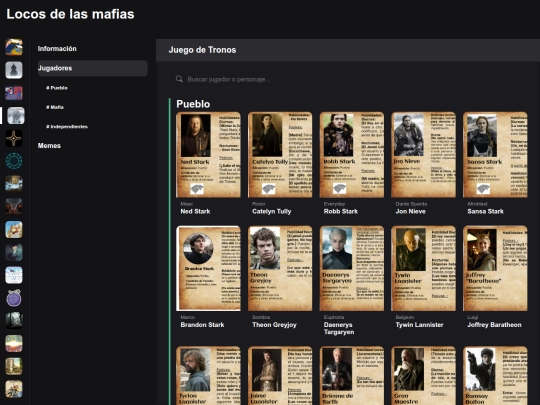Open the blue and yellow bird icon in sidebar
Viewport: 540px width, 405px height.
14,47
